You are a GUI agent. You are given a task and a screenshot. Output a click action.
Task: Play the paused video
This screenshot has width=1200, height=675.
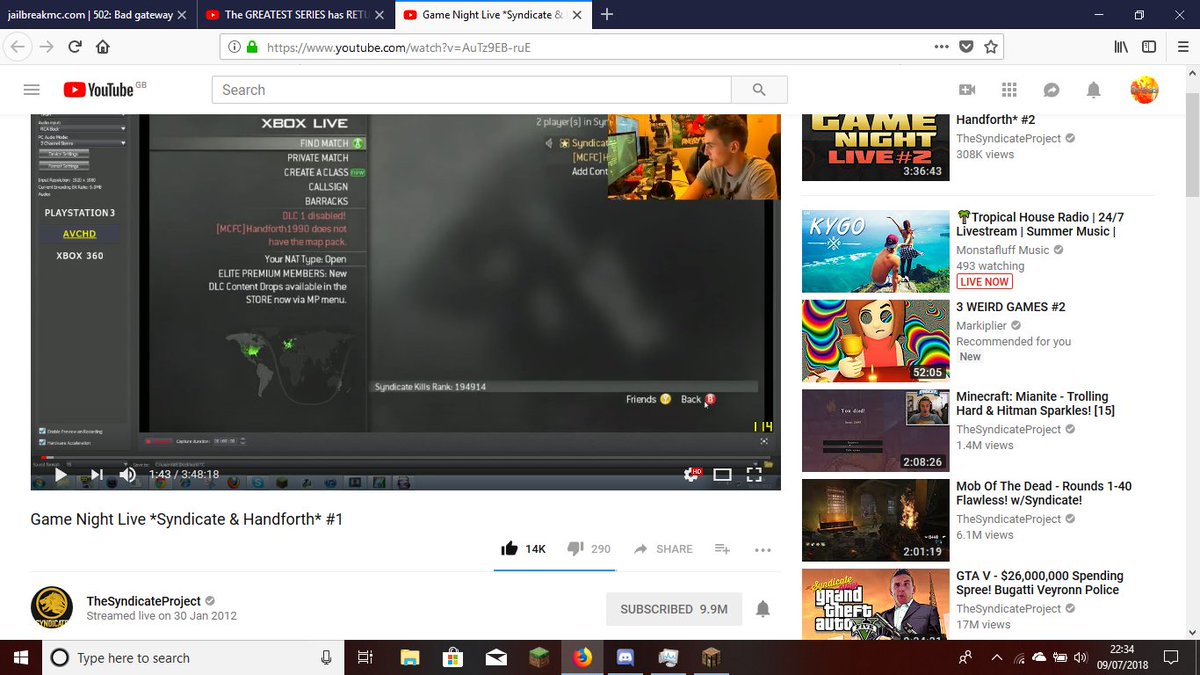(60, 475)
